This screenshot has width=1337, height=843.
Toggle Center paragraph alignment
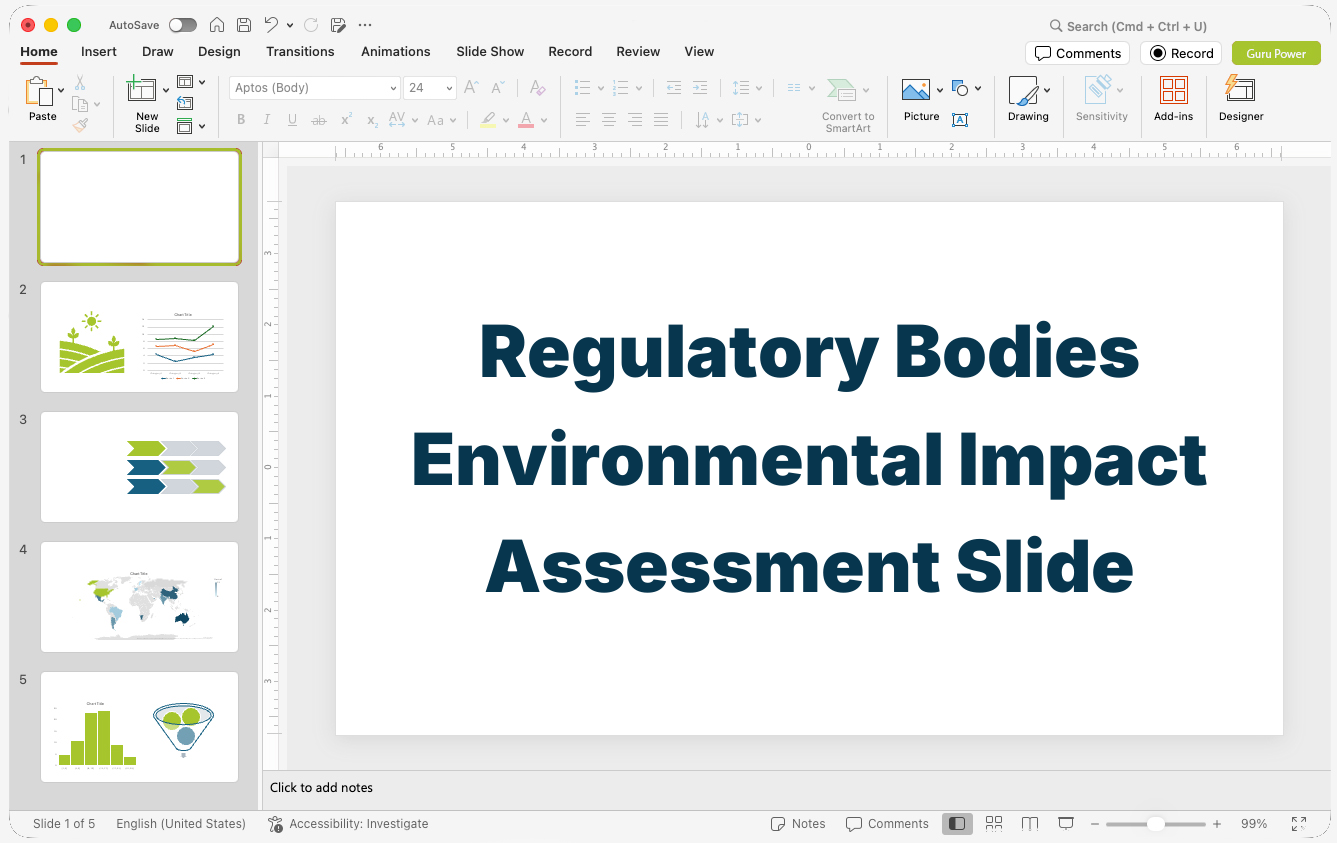coord(608,120)
